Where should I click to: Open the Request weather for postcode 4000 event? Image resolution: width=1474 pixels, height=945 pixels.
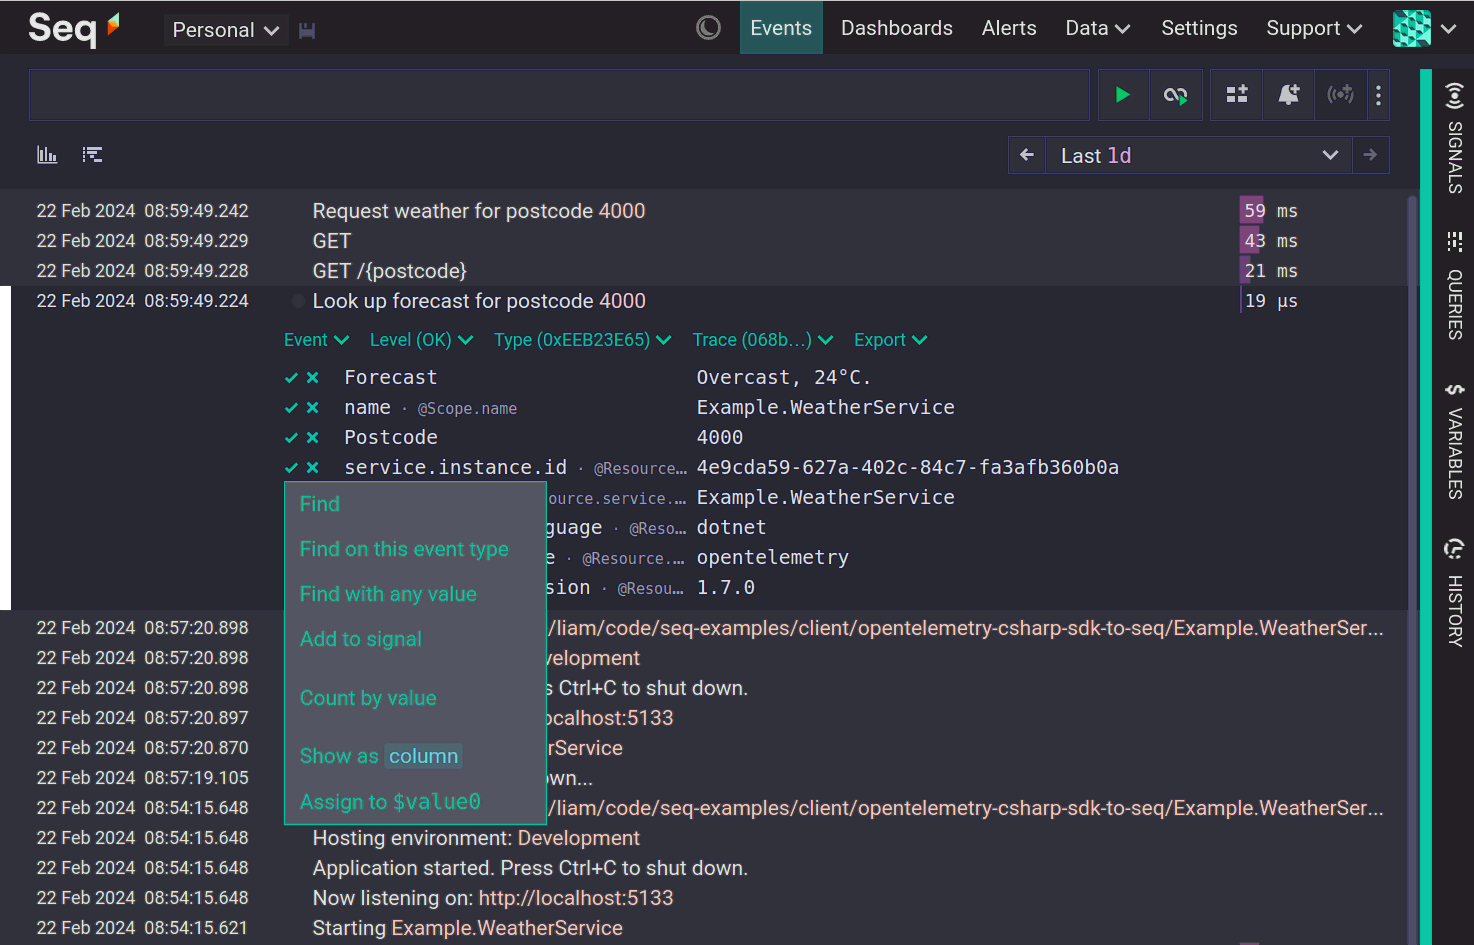[478, 211]
